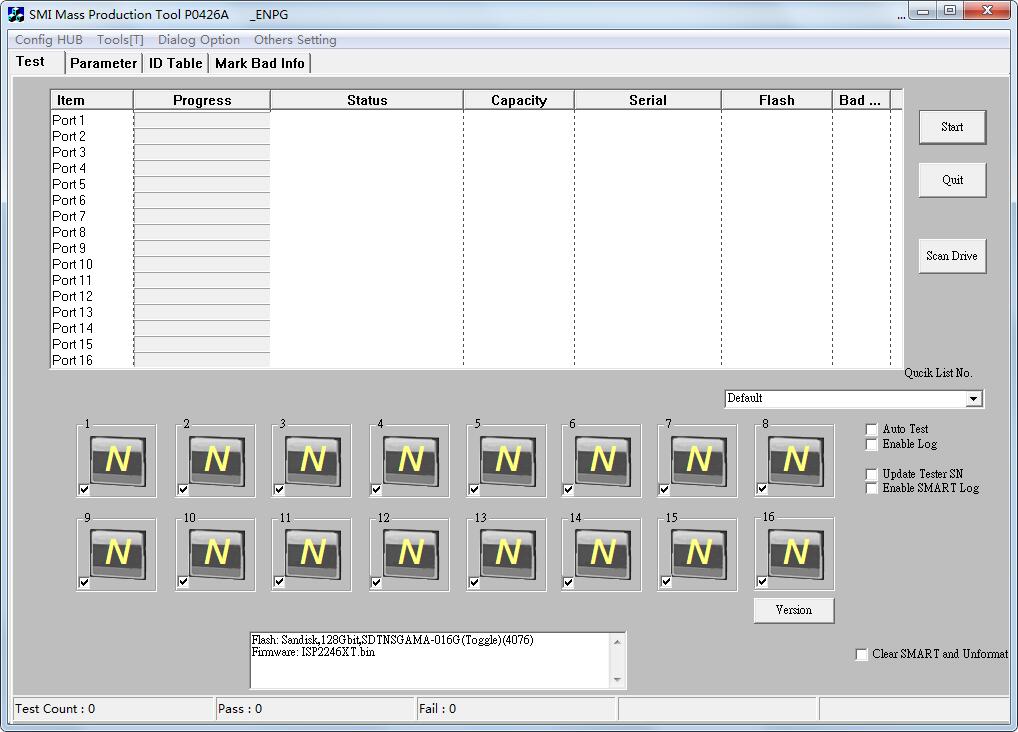Select the port 6 drive icon
1018x732 pixels.
pyautogui.click(x=603, y=460)
